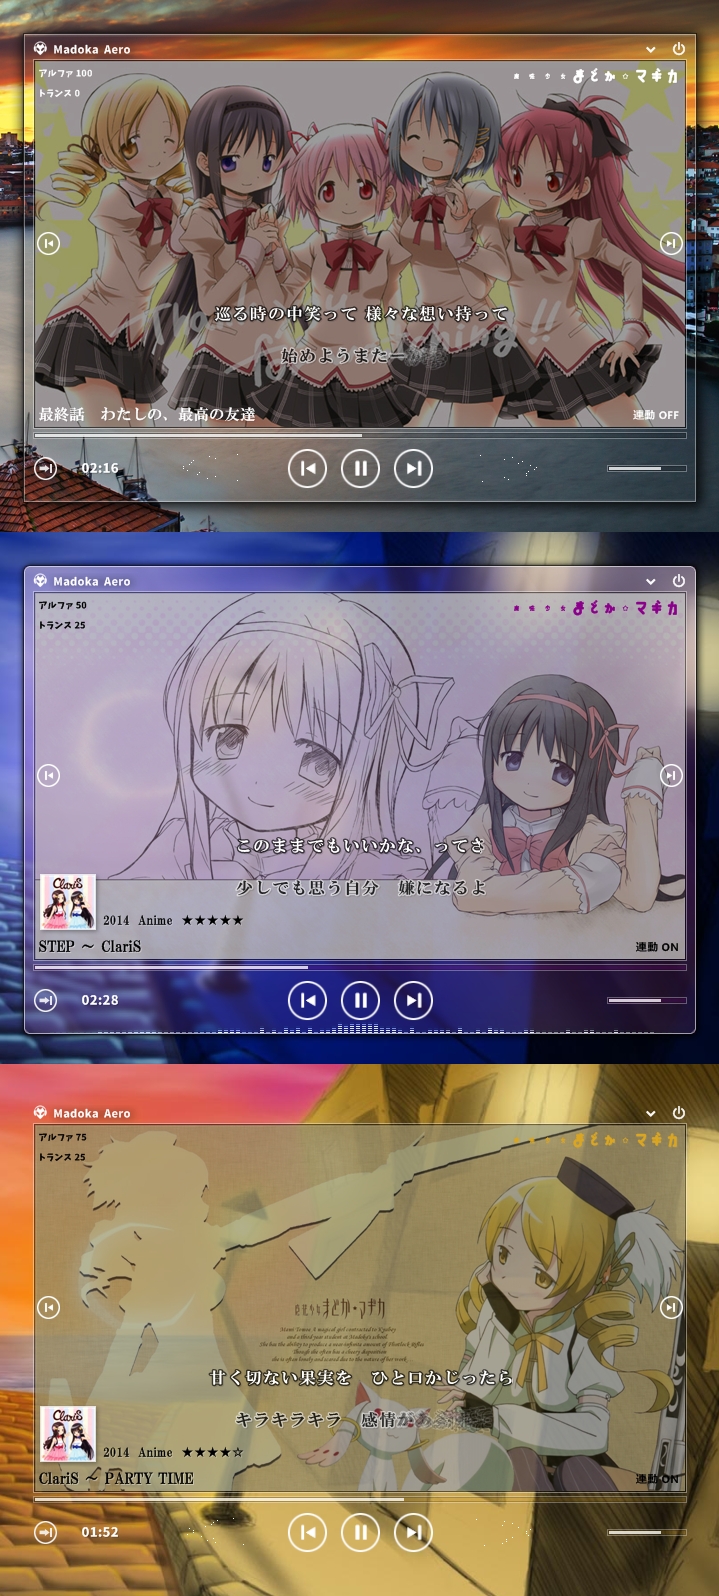
Task: Click the 最終話 episode title text
Action: (x=147, y=414)
